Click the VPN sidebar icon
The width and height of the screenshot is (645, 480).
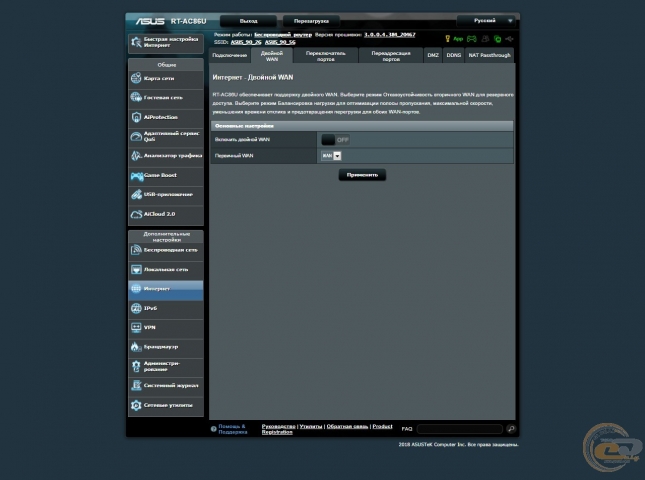(137, 327)
